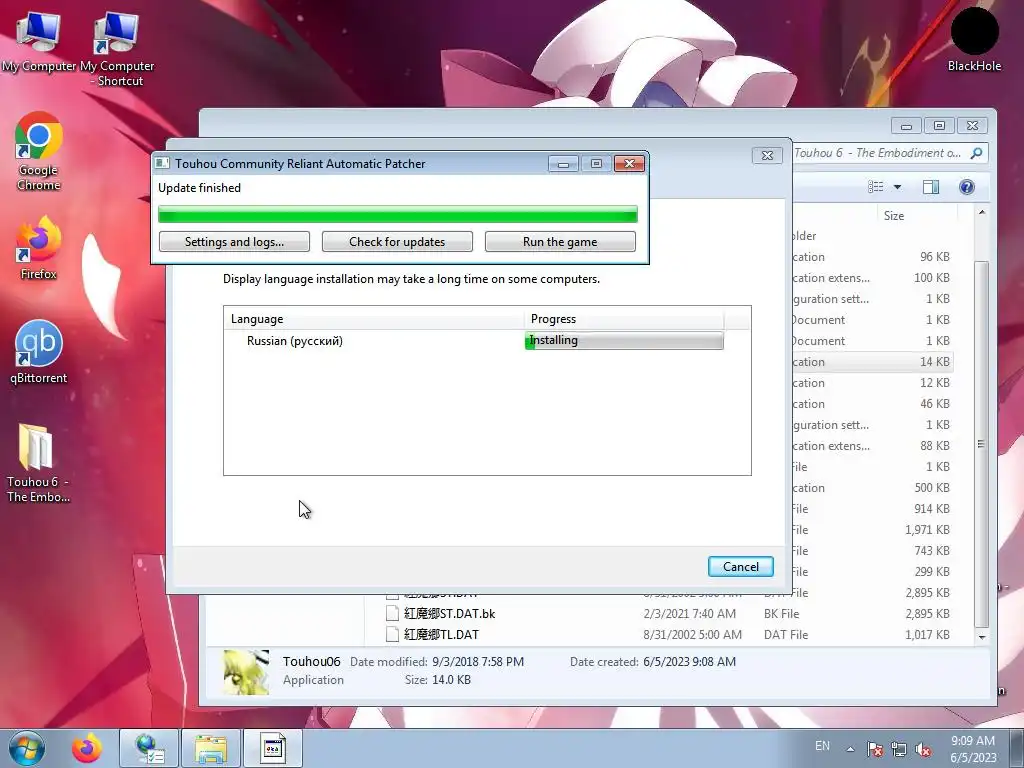Open Windows Explorer taskbar button
The height and width of the screenshot is (768, 1024).
(x=211, y=748)
